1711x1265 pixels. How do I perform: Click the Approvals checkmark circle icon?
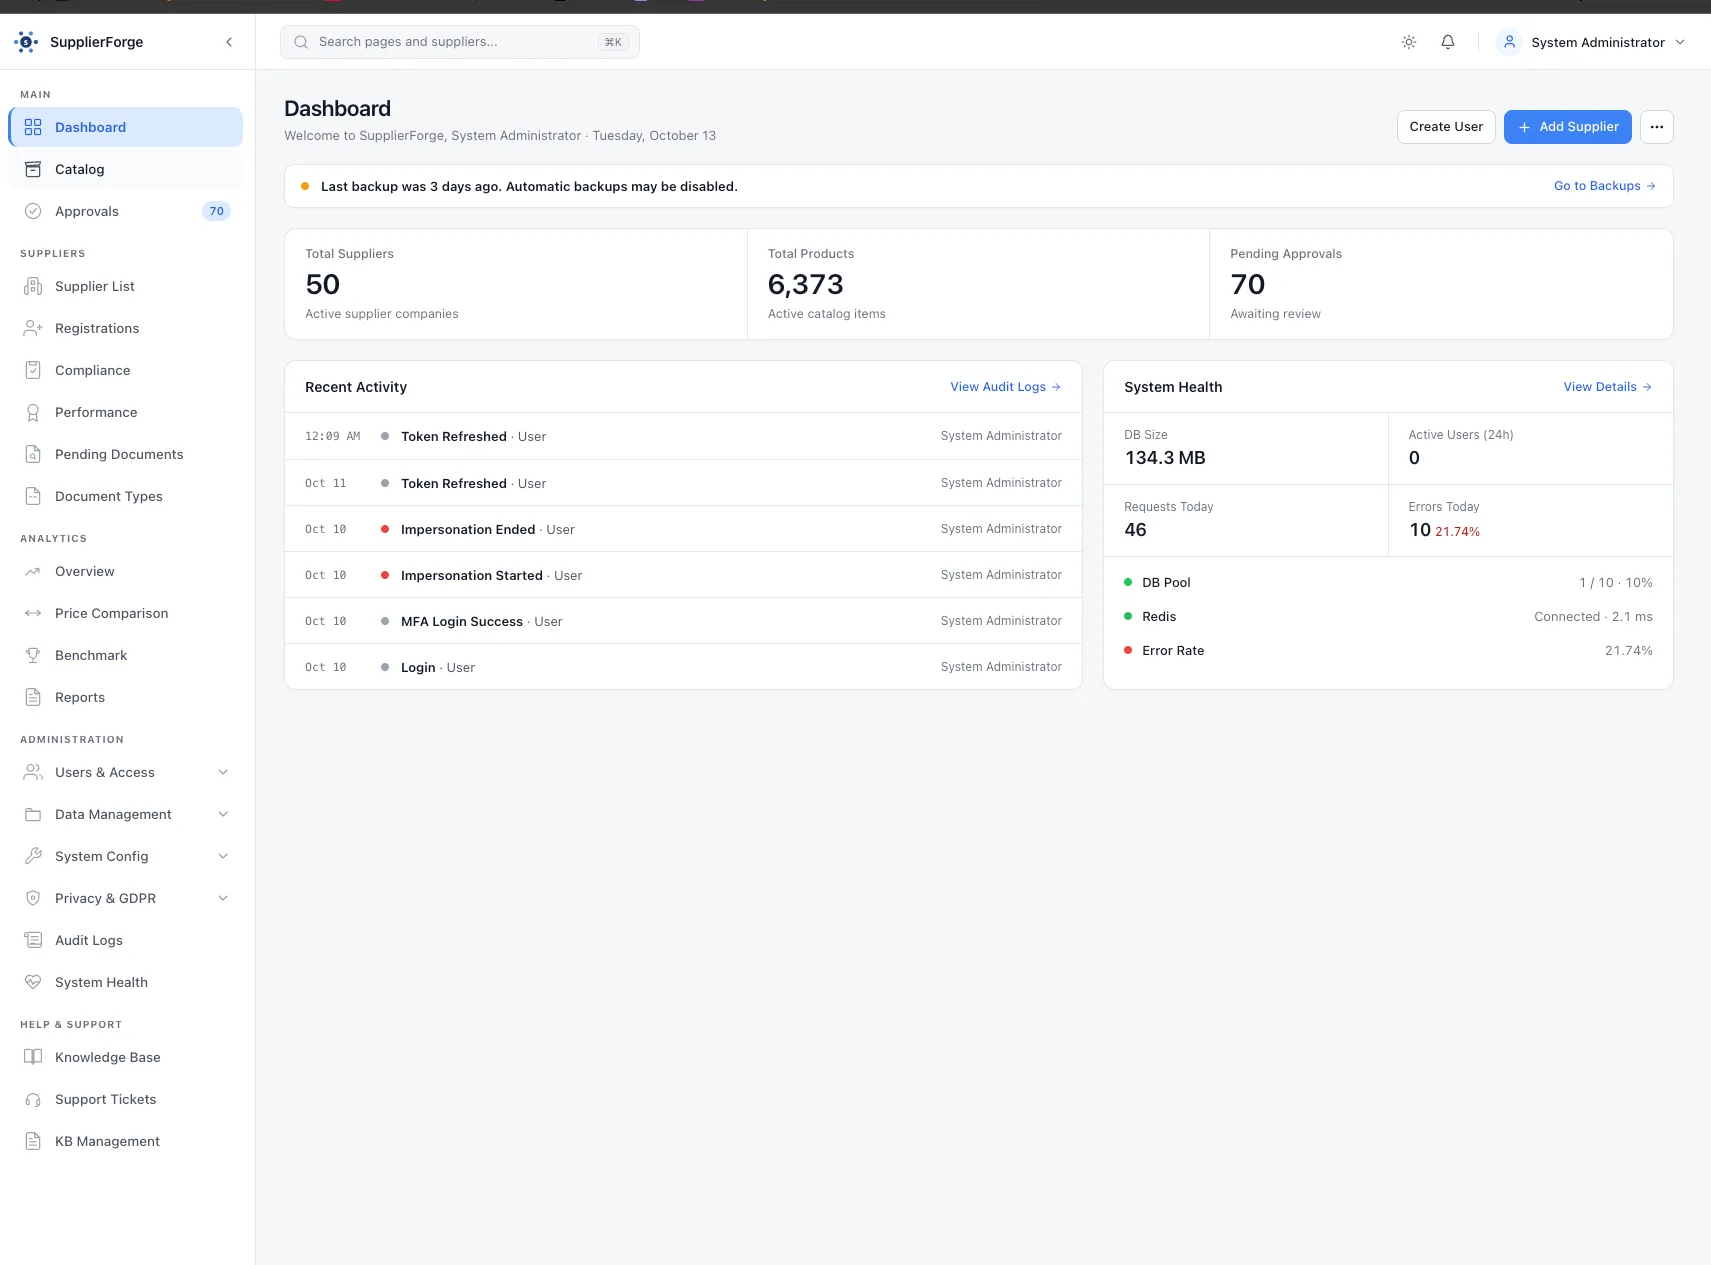33,211
